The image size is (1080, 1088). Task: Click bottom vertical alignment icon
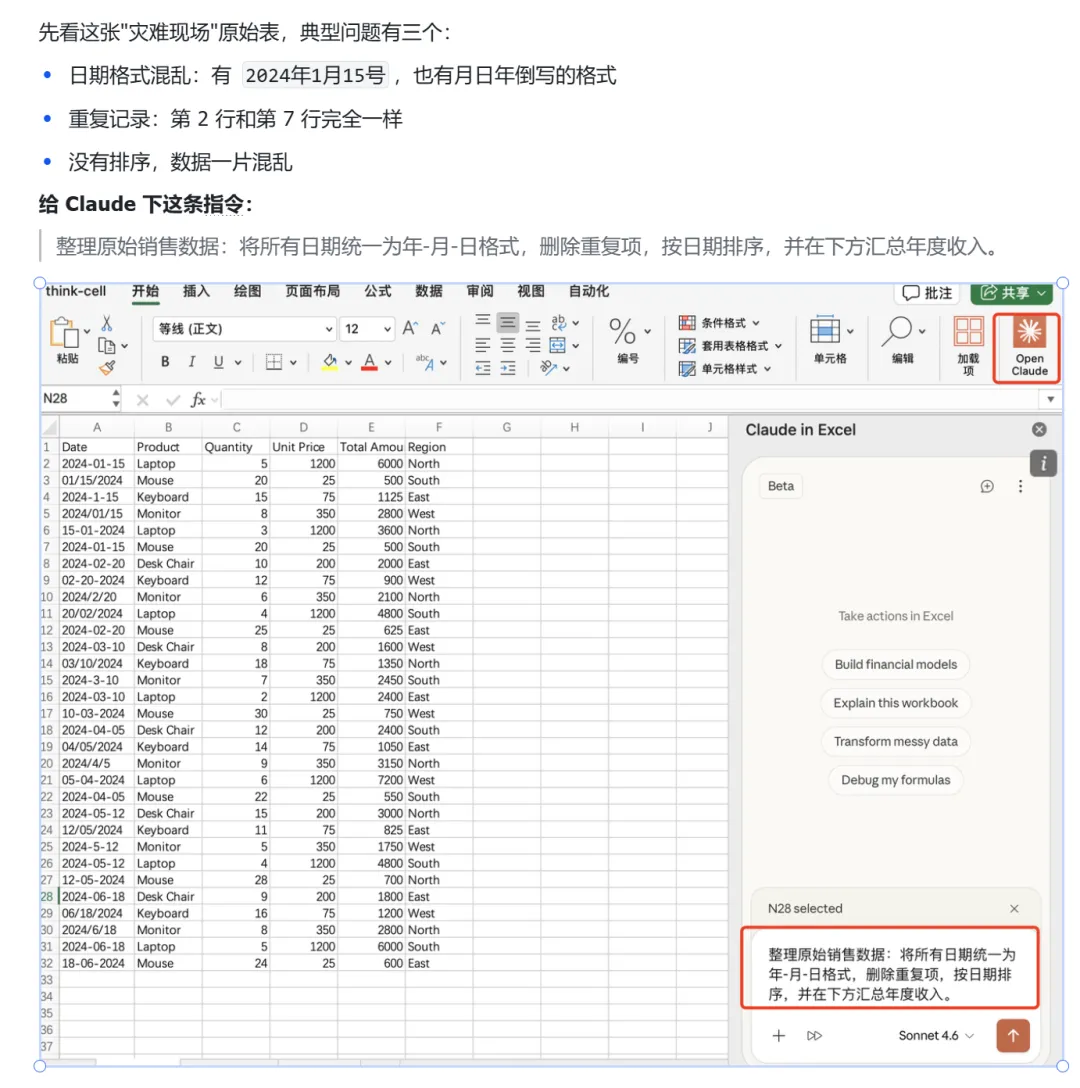(x=532, y=324)
